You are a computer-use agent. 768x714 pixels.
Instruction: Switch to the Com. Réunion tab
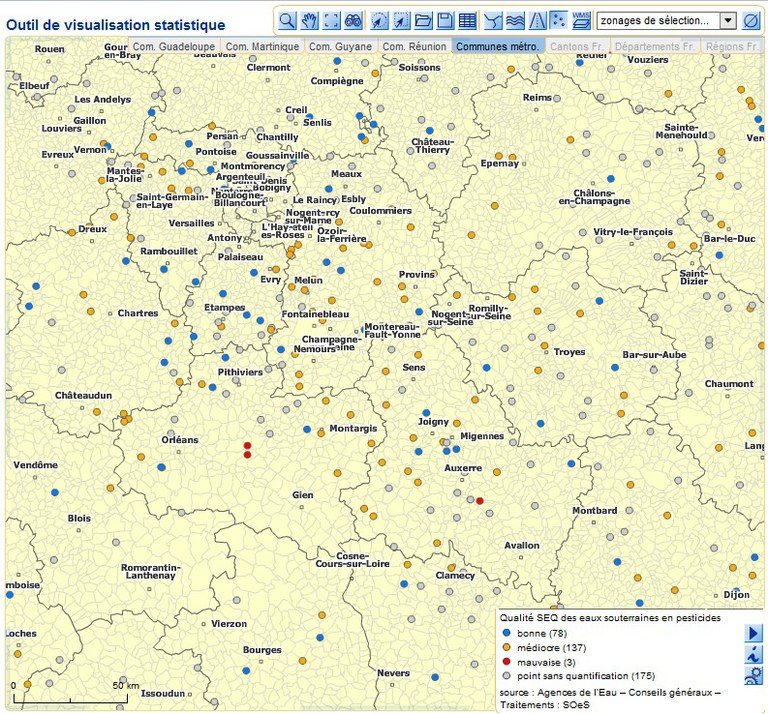414,46
